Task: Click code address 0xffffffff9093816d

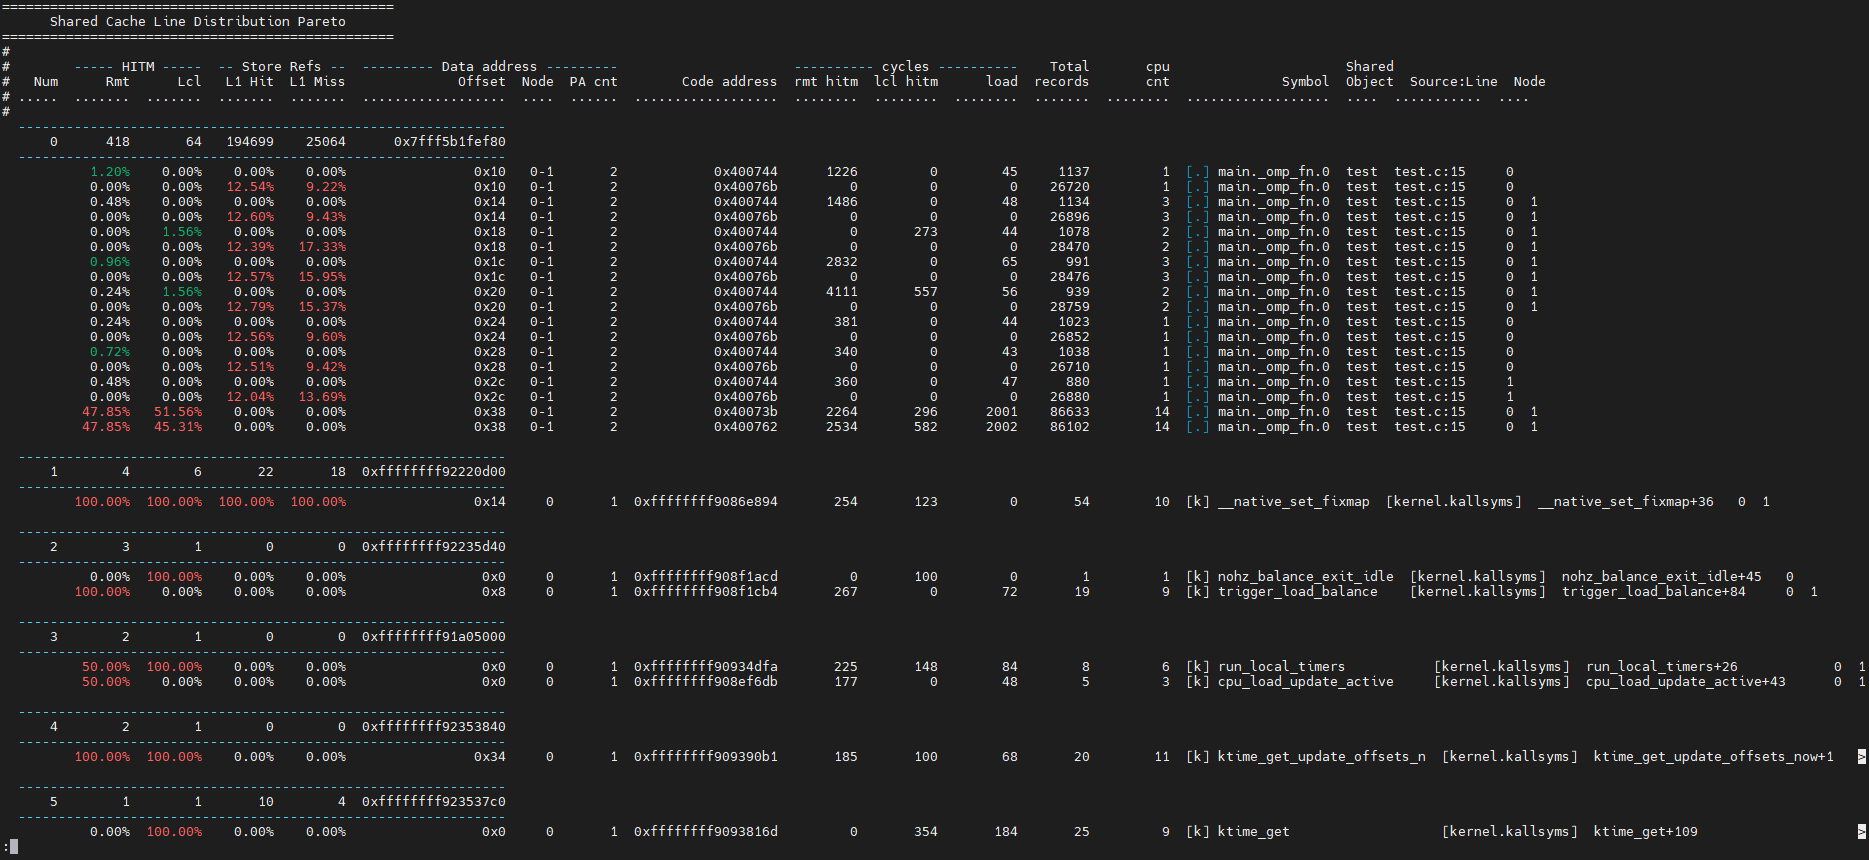Action: click(x=706, y=832)
